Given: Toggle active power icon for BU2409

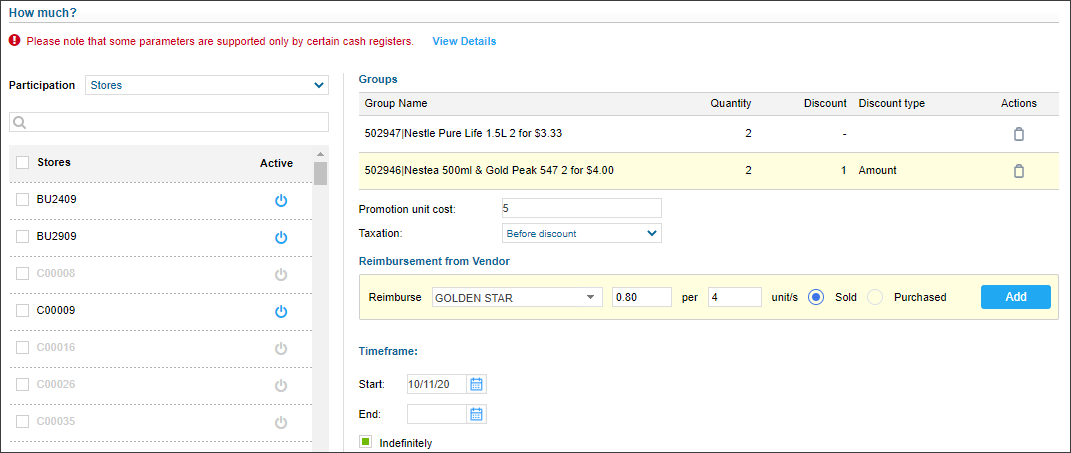Looking at the screenshot, I should click(281, 200).
